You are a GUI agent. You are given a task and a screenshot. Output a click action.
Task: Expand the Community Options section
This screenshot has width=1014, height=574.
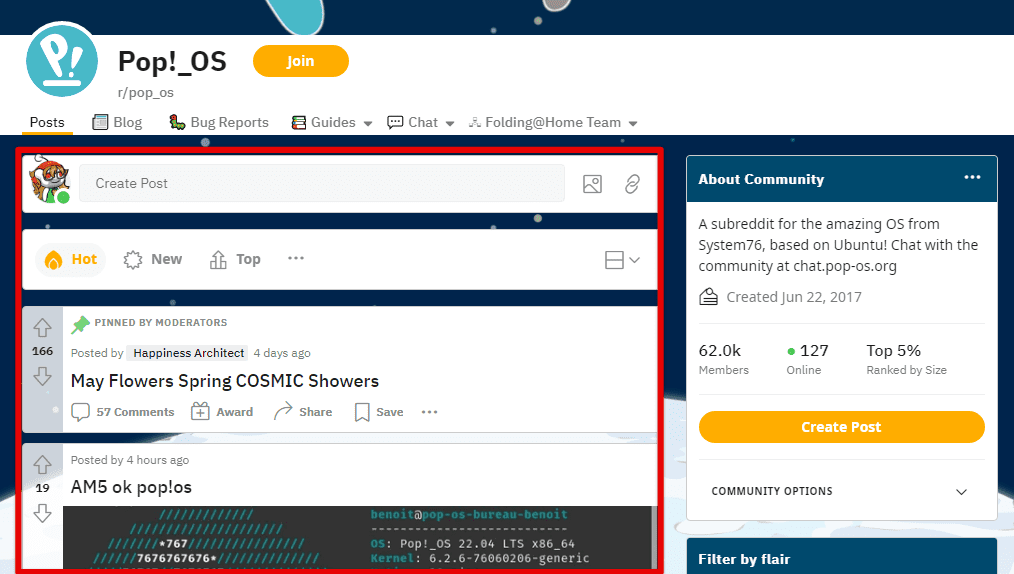tap(841, 491)
